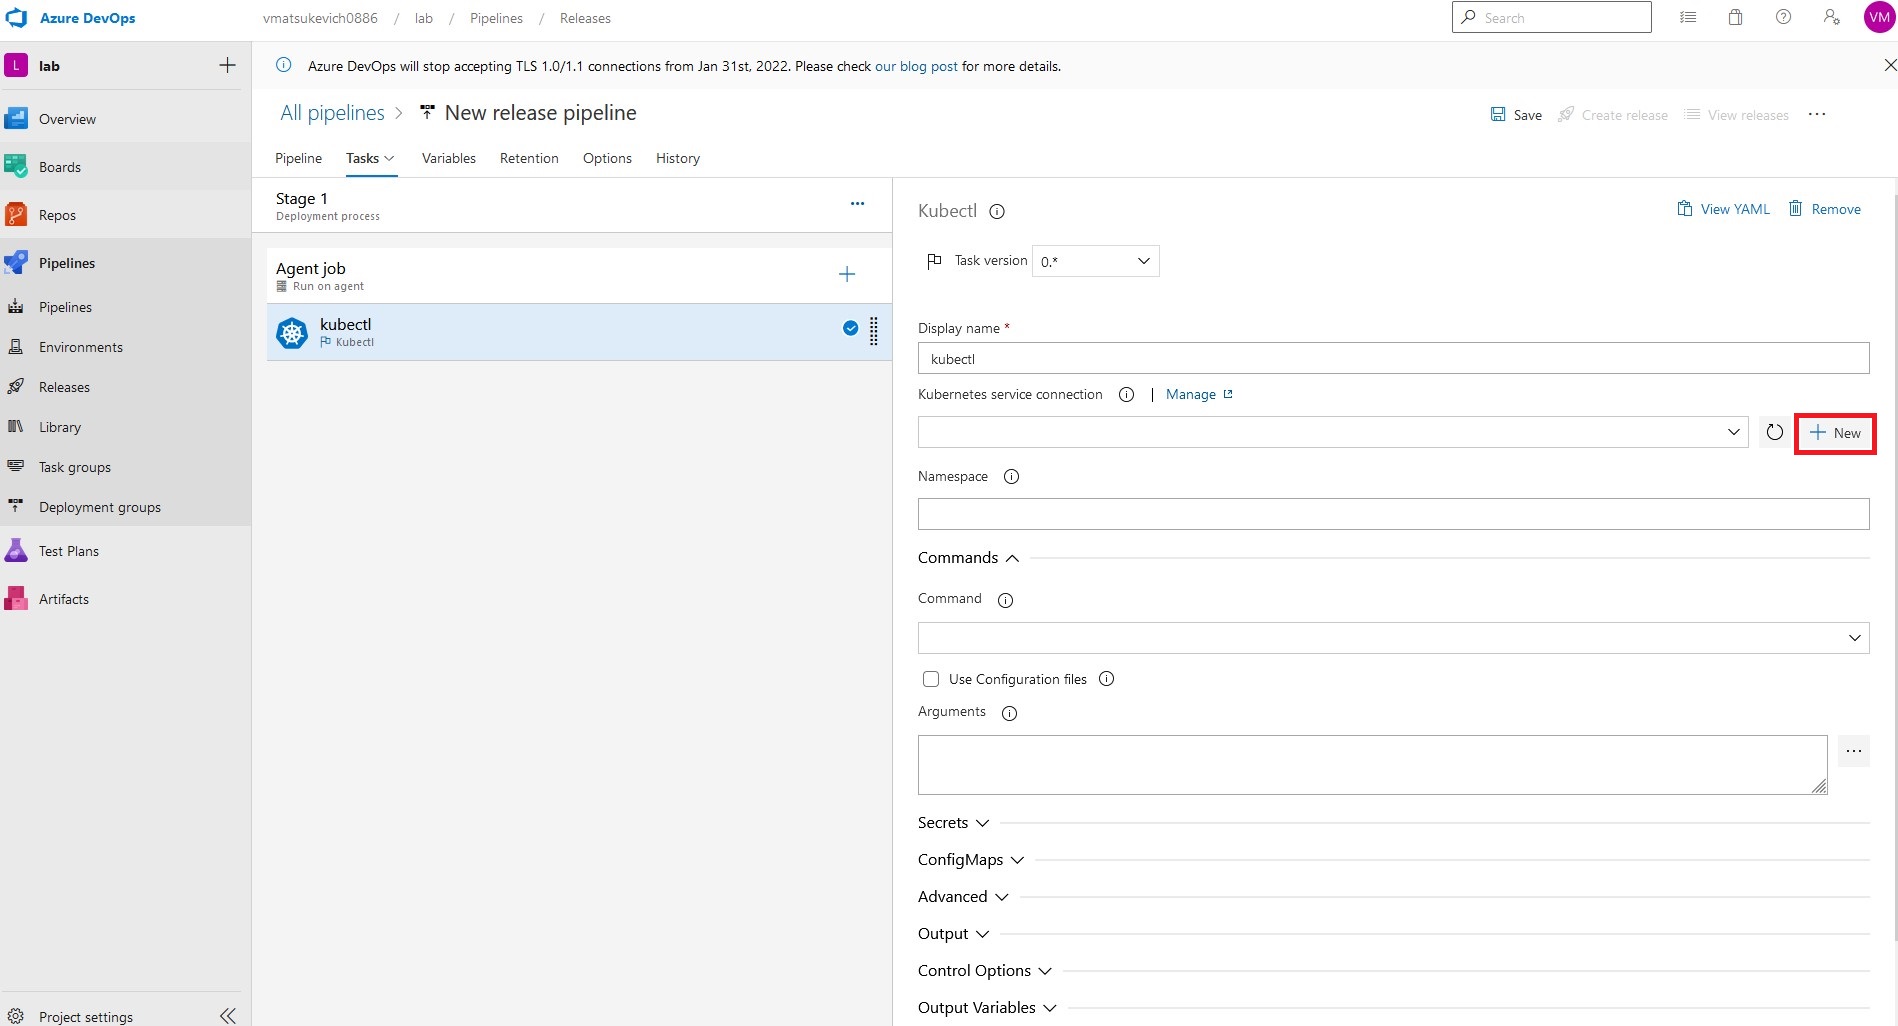Open Manage service connections link
1898x1026 pixels.
click(1199, 394)
